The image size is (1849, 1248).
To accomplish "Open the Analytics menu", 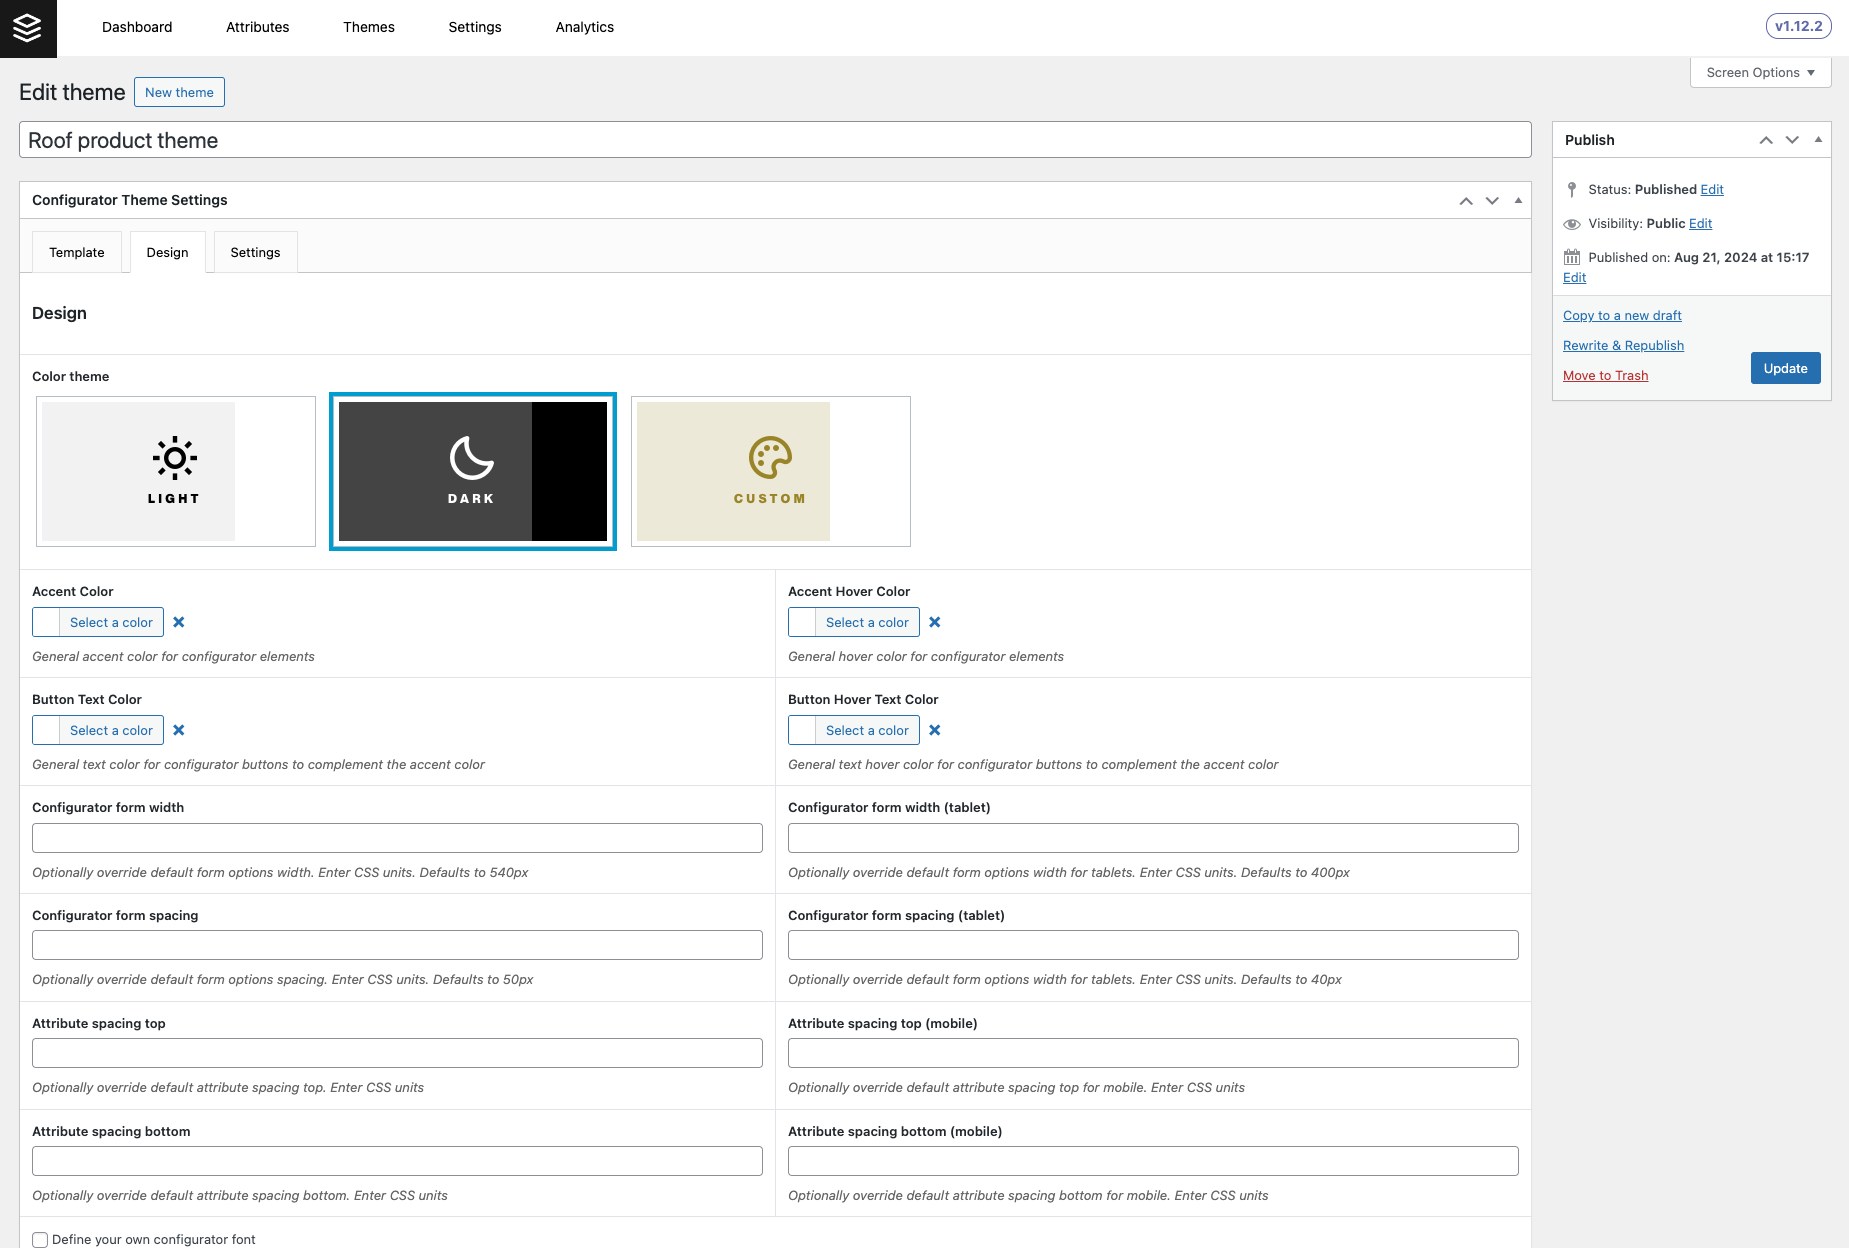I will click(x=585, y=27).
